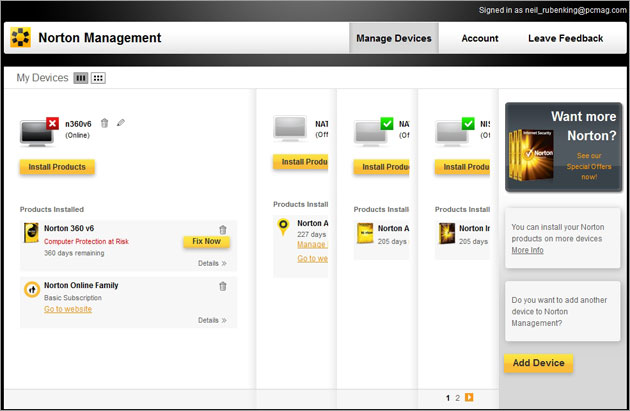Click Install Products for n360v6

[57, 167]
